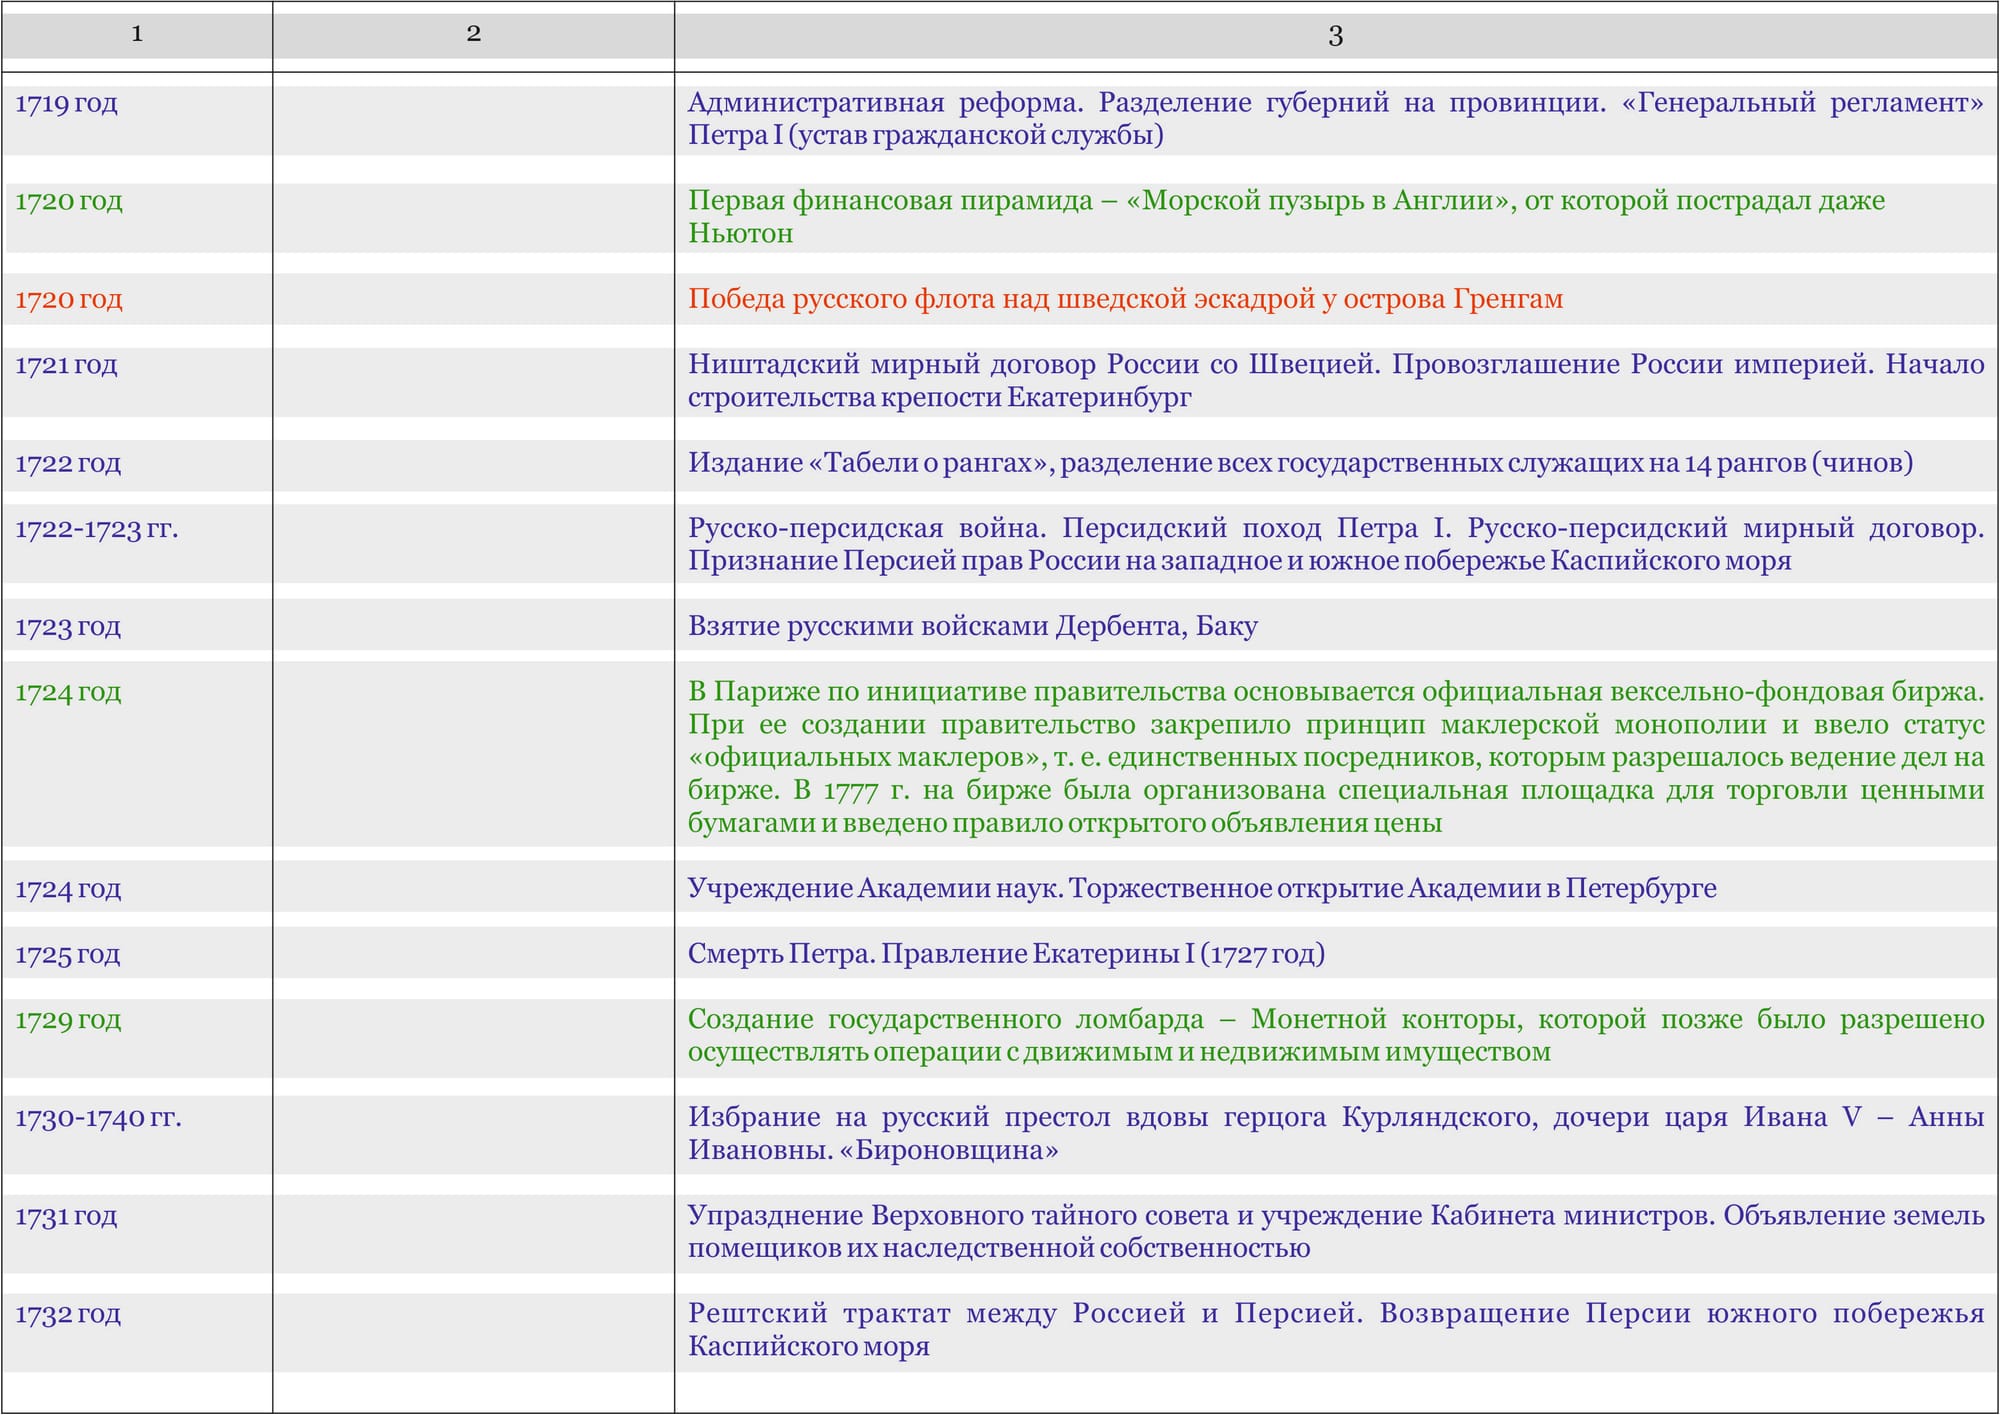Select the date cell "1729 год"
This screenshot has height=1415, width=2000.
(68, 1020)
